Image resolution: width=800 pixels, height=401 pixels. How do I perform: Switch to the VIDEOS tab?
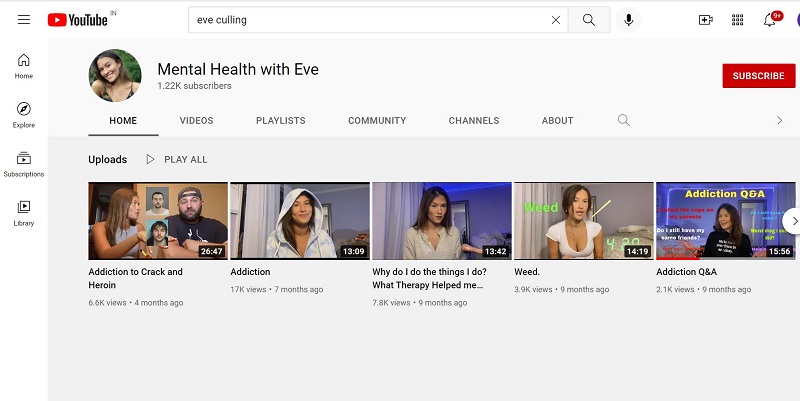point(196,121)
